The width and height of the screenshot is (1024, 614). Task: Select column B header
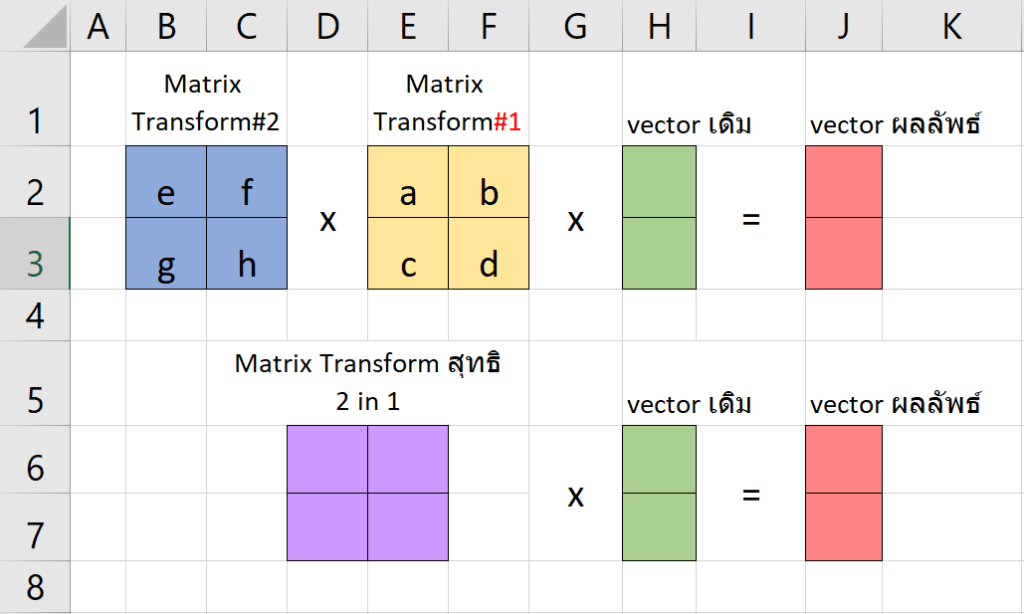[167, 25]
